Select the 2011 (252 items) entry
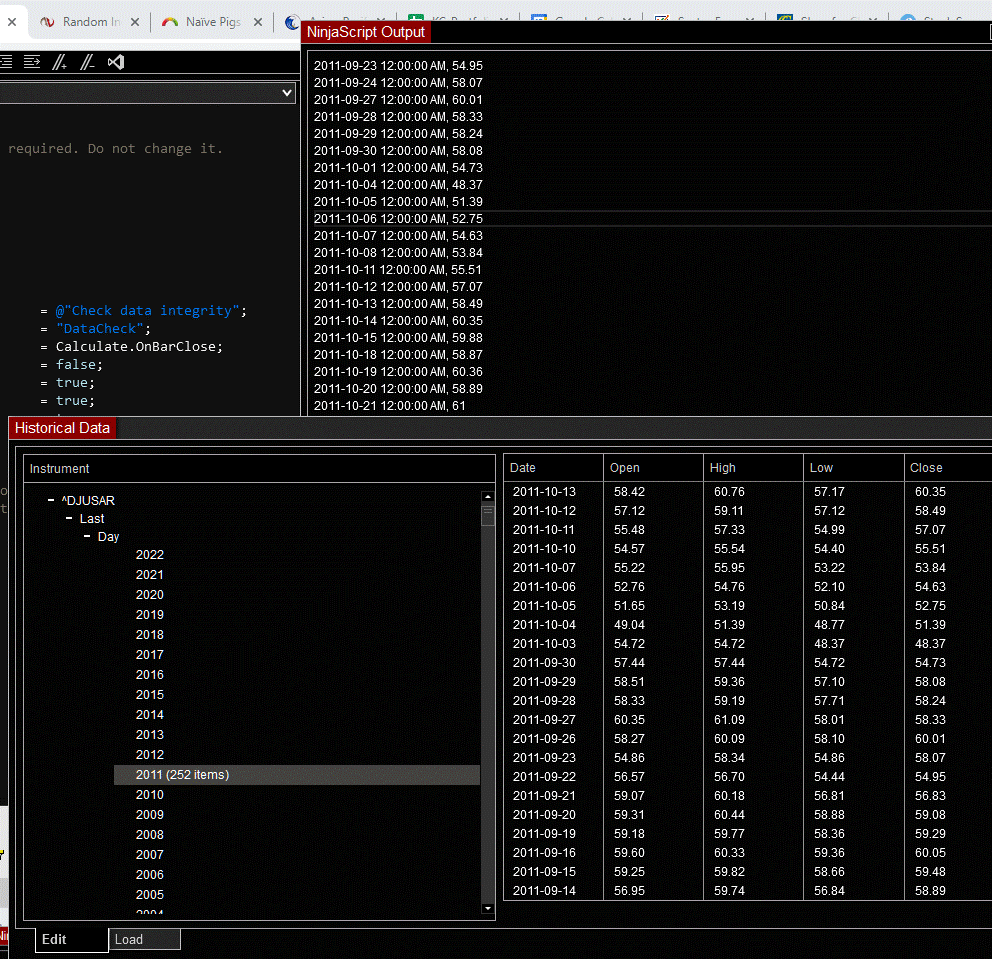Screen dimensions: 992x959 [182, 775]
